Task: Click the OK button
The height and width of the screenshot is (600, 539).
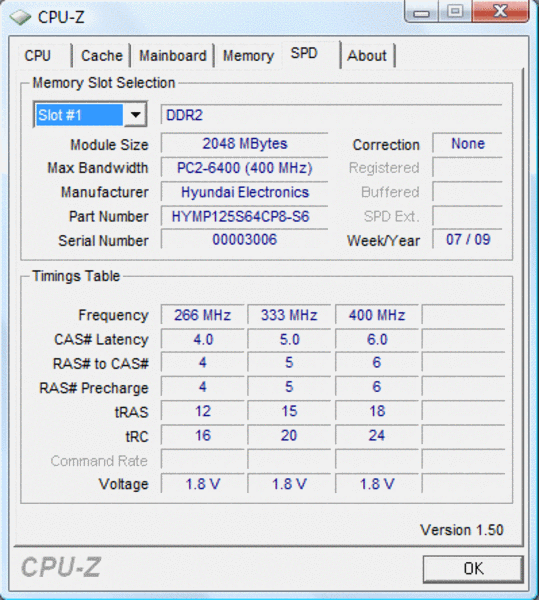Action: coord(473,569)
